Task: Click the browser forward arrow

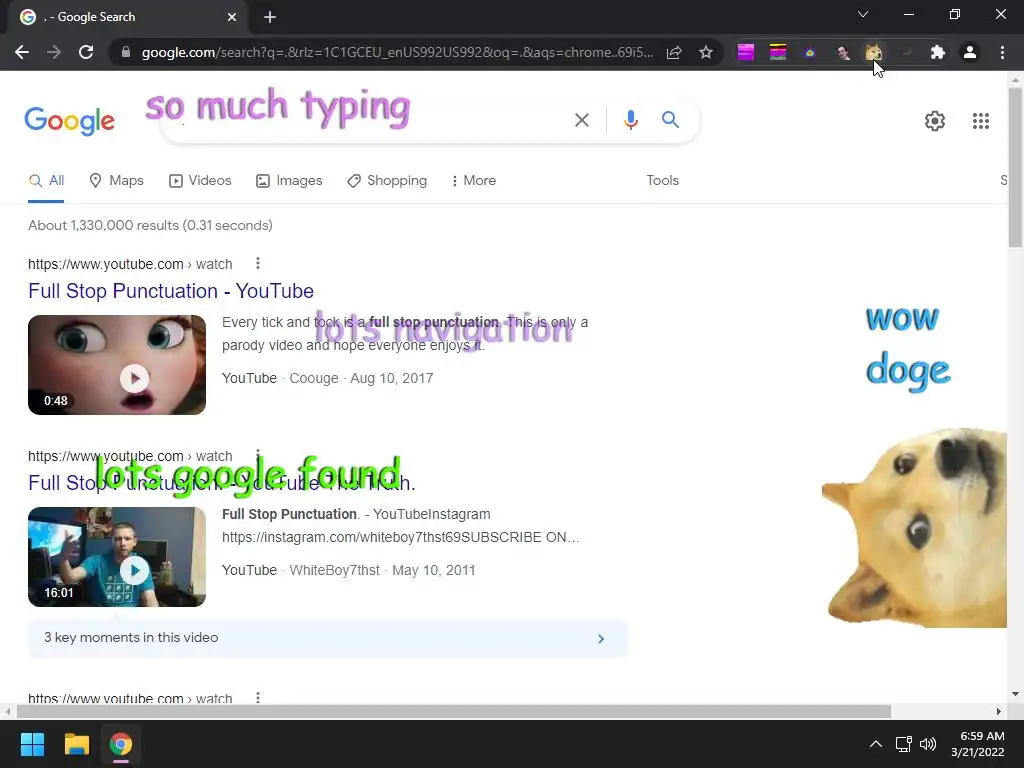Action: click(54, 52)
